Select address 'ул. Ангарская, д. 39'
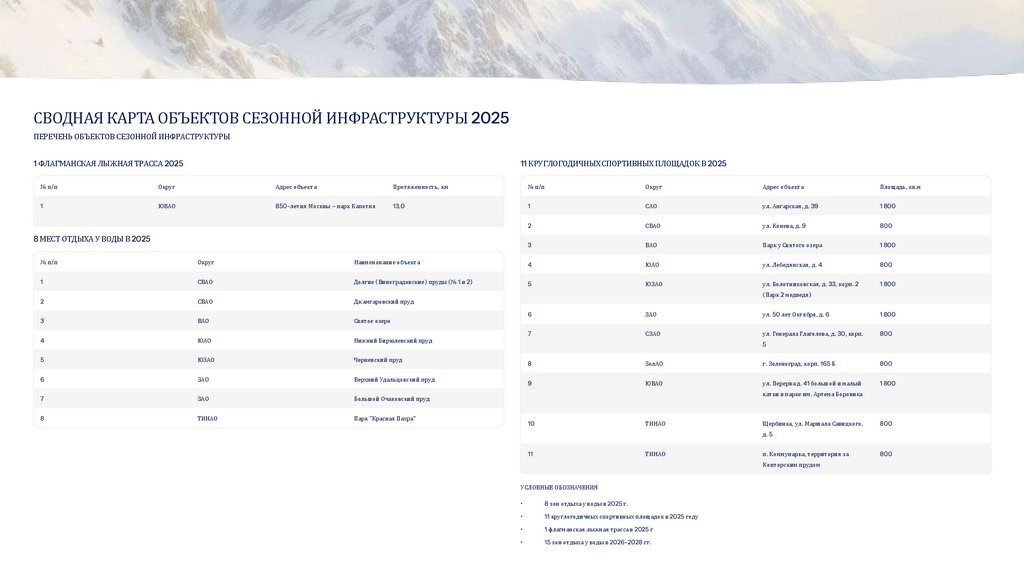Screen dimensions: 1024x574 pyautogui.click(x=790, y=206)
